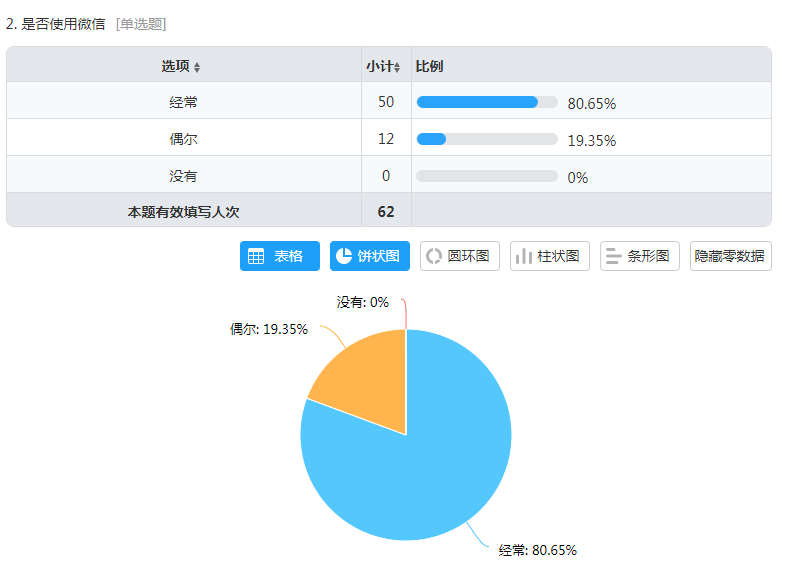Screen dimensions: 799x578
Task: Click the 本题有效填写人次 row label
Action: (183, 212)
